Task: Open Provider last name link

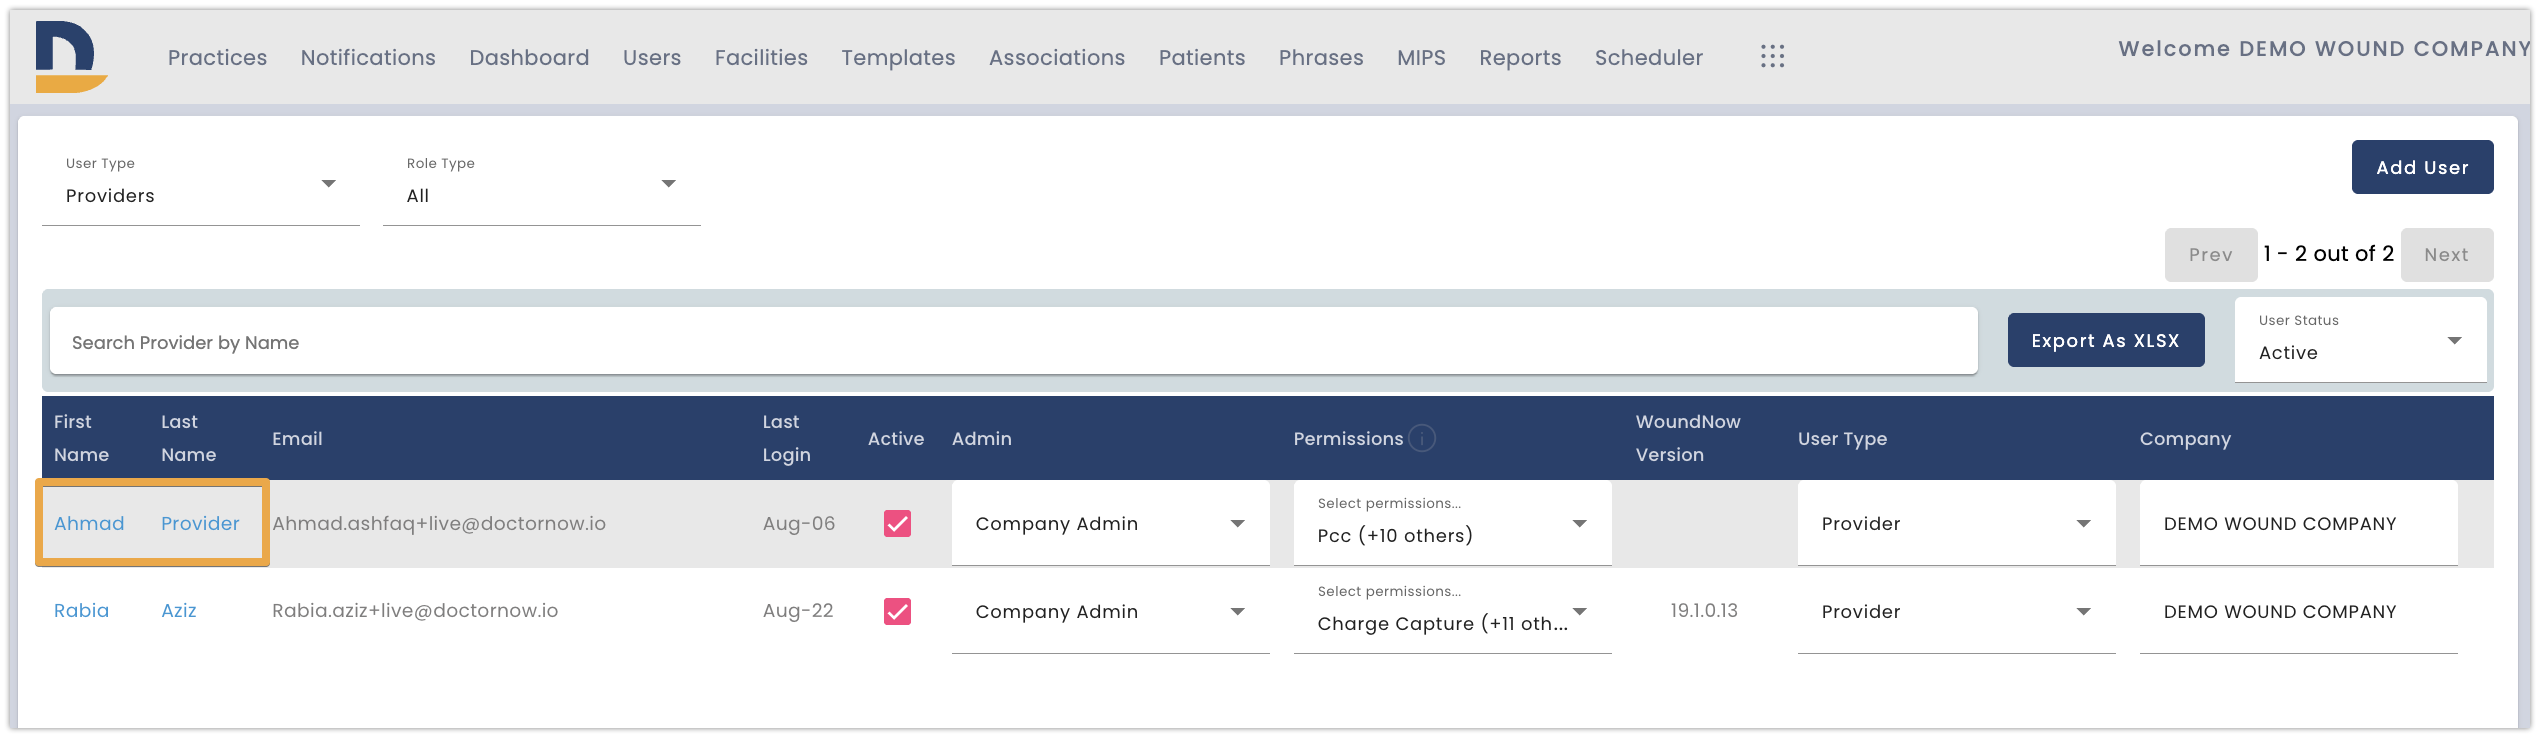Action: 200,523
